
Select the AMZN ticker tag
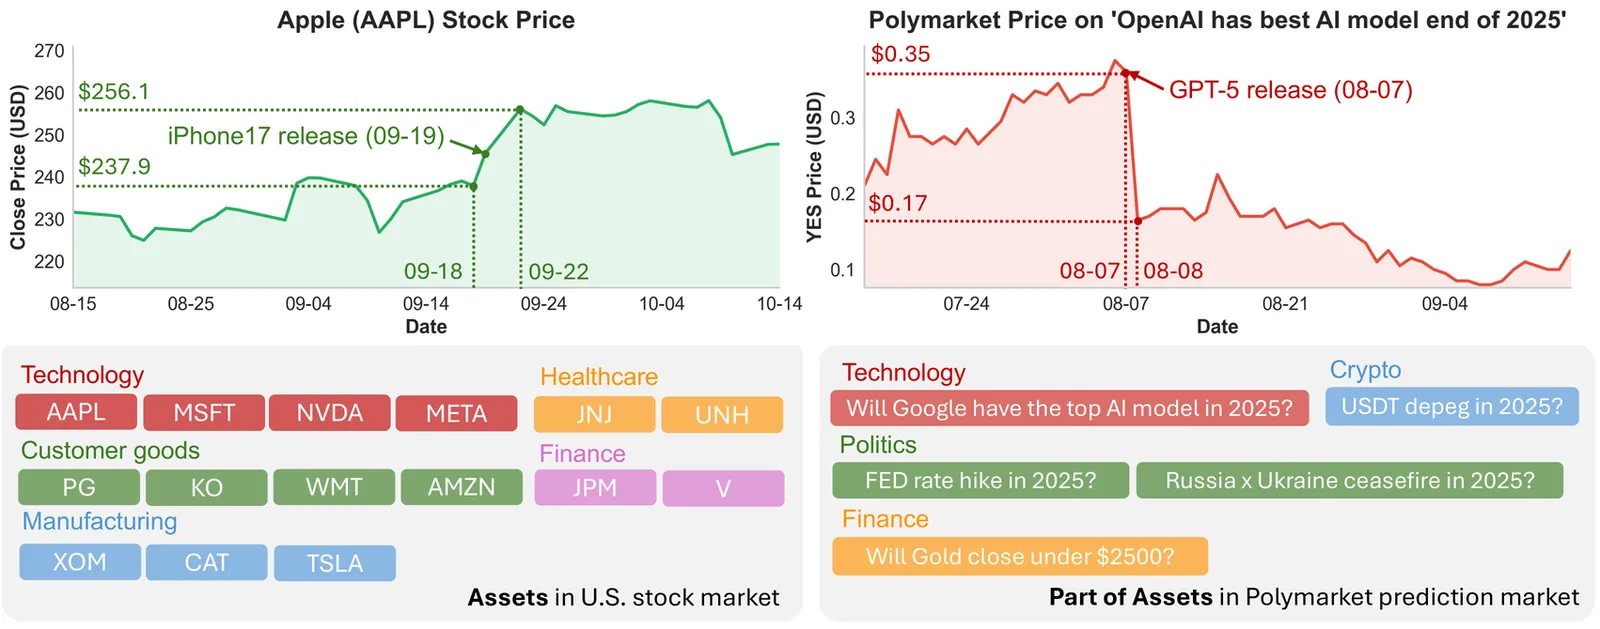(x=461, y=487)
